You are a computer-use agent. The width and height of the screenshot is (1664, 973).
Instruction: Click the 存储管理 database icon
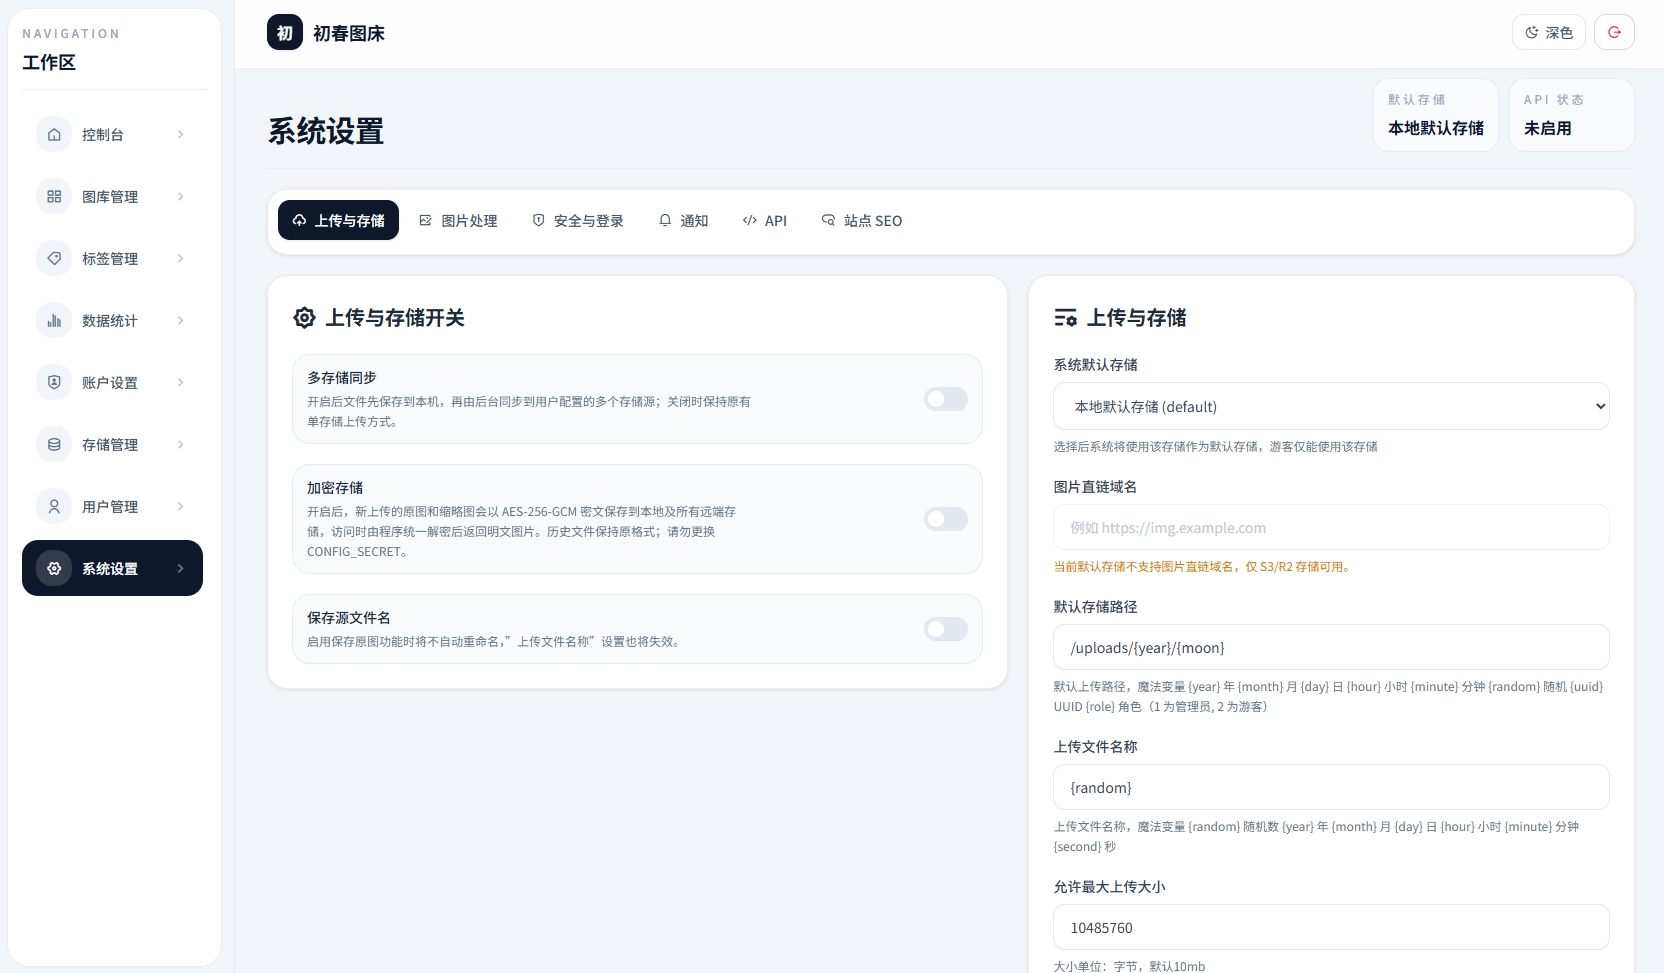(x=54, y=444)
